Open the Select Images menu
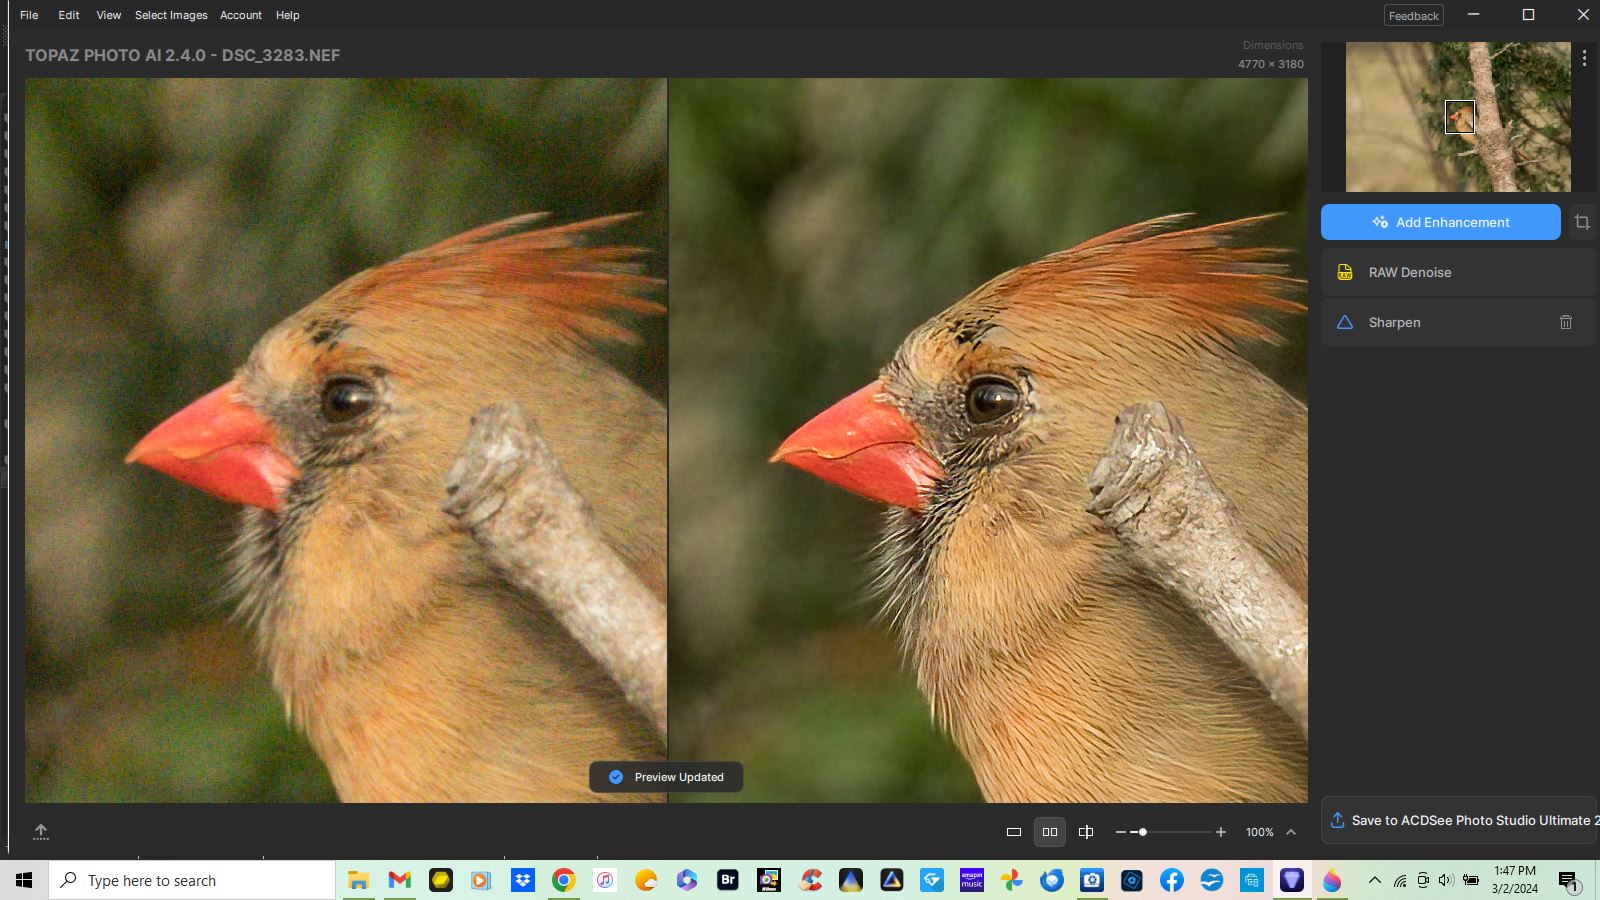This screenshot has width=1600, height=900. pos(171,15)
